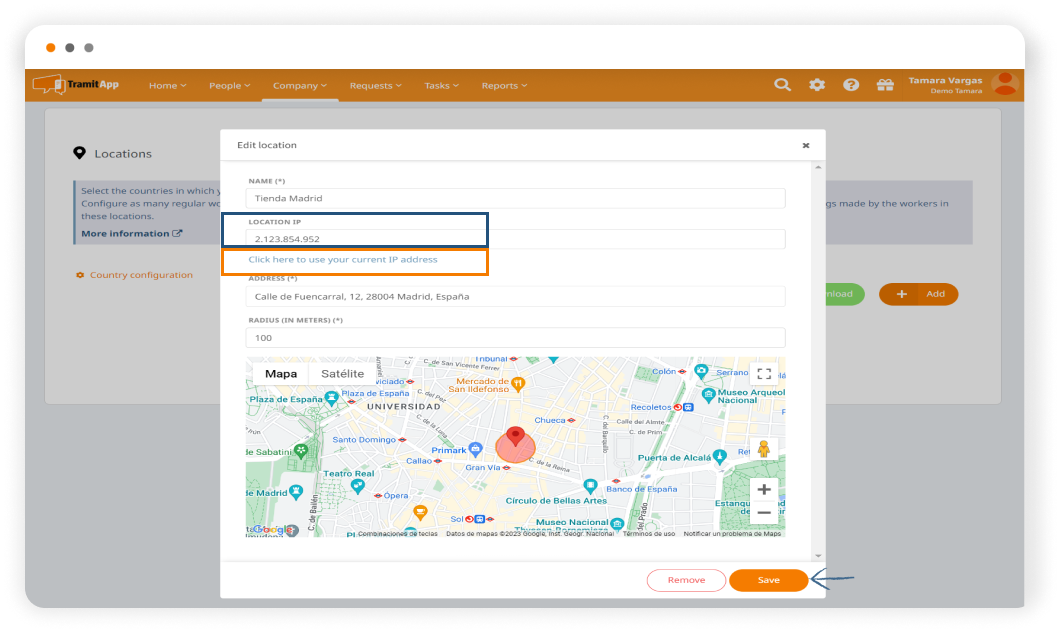Expand the People dropdown menu
The width and height of the screenshot is (1061, 633).
[x=229, y=86]
